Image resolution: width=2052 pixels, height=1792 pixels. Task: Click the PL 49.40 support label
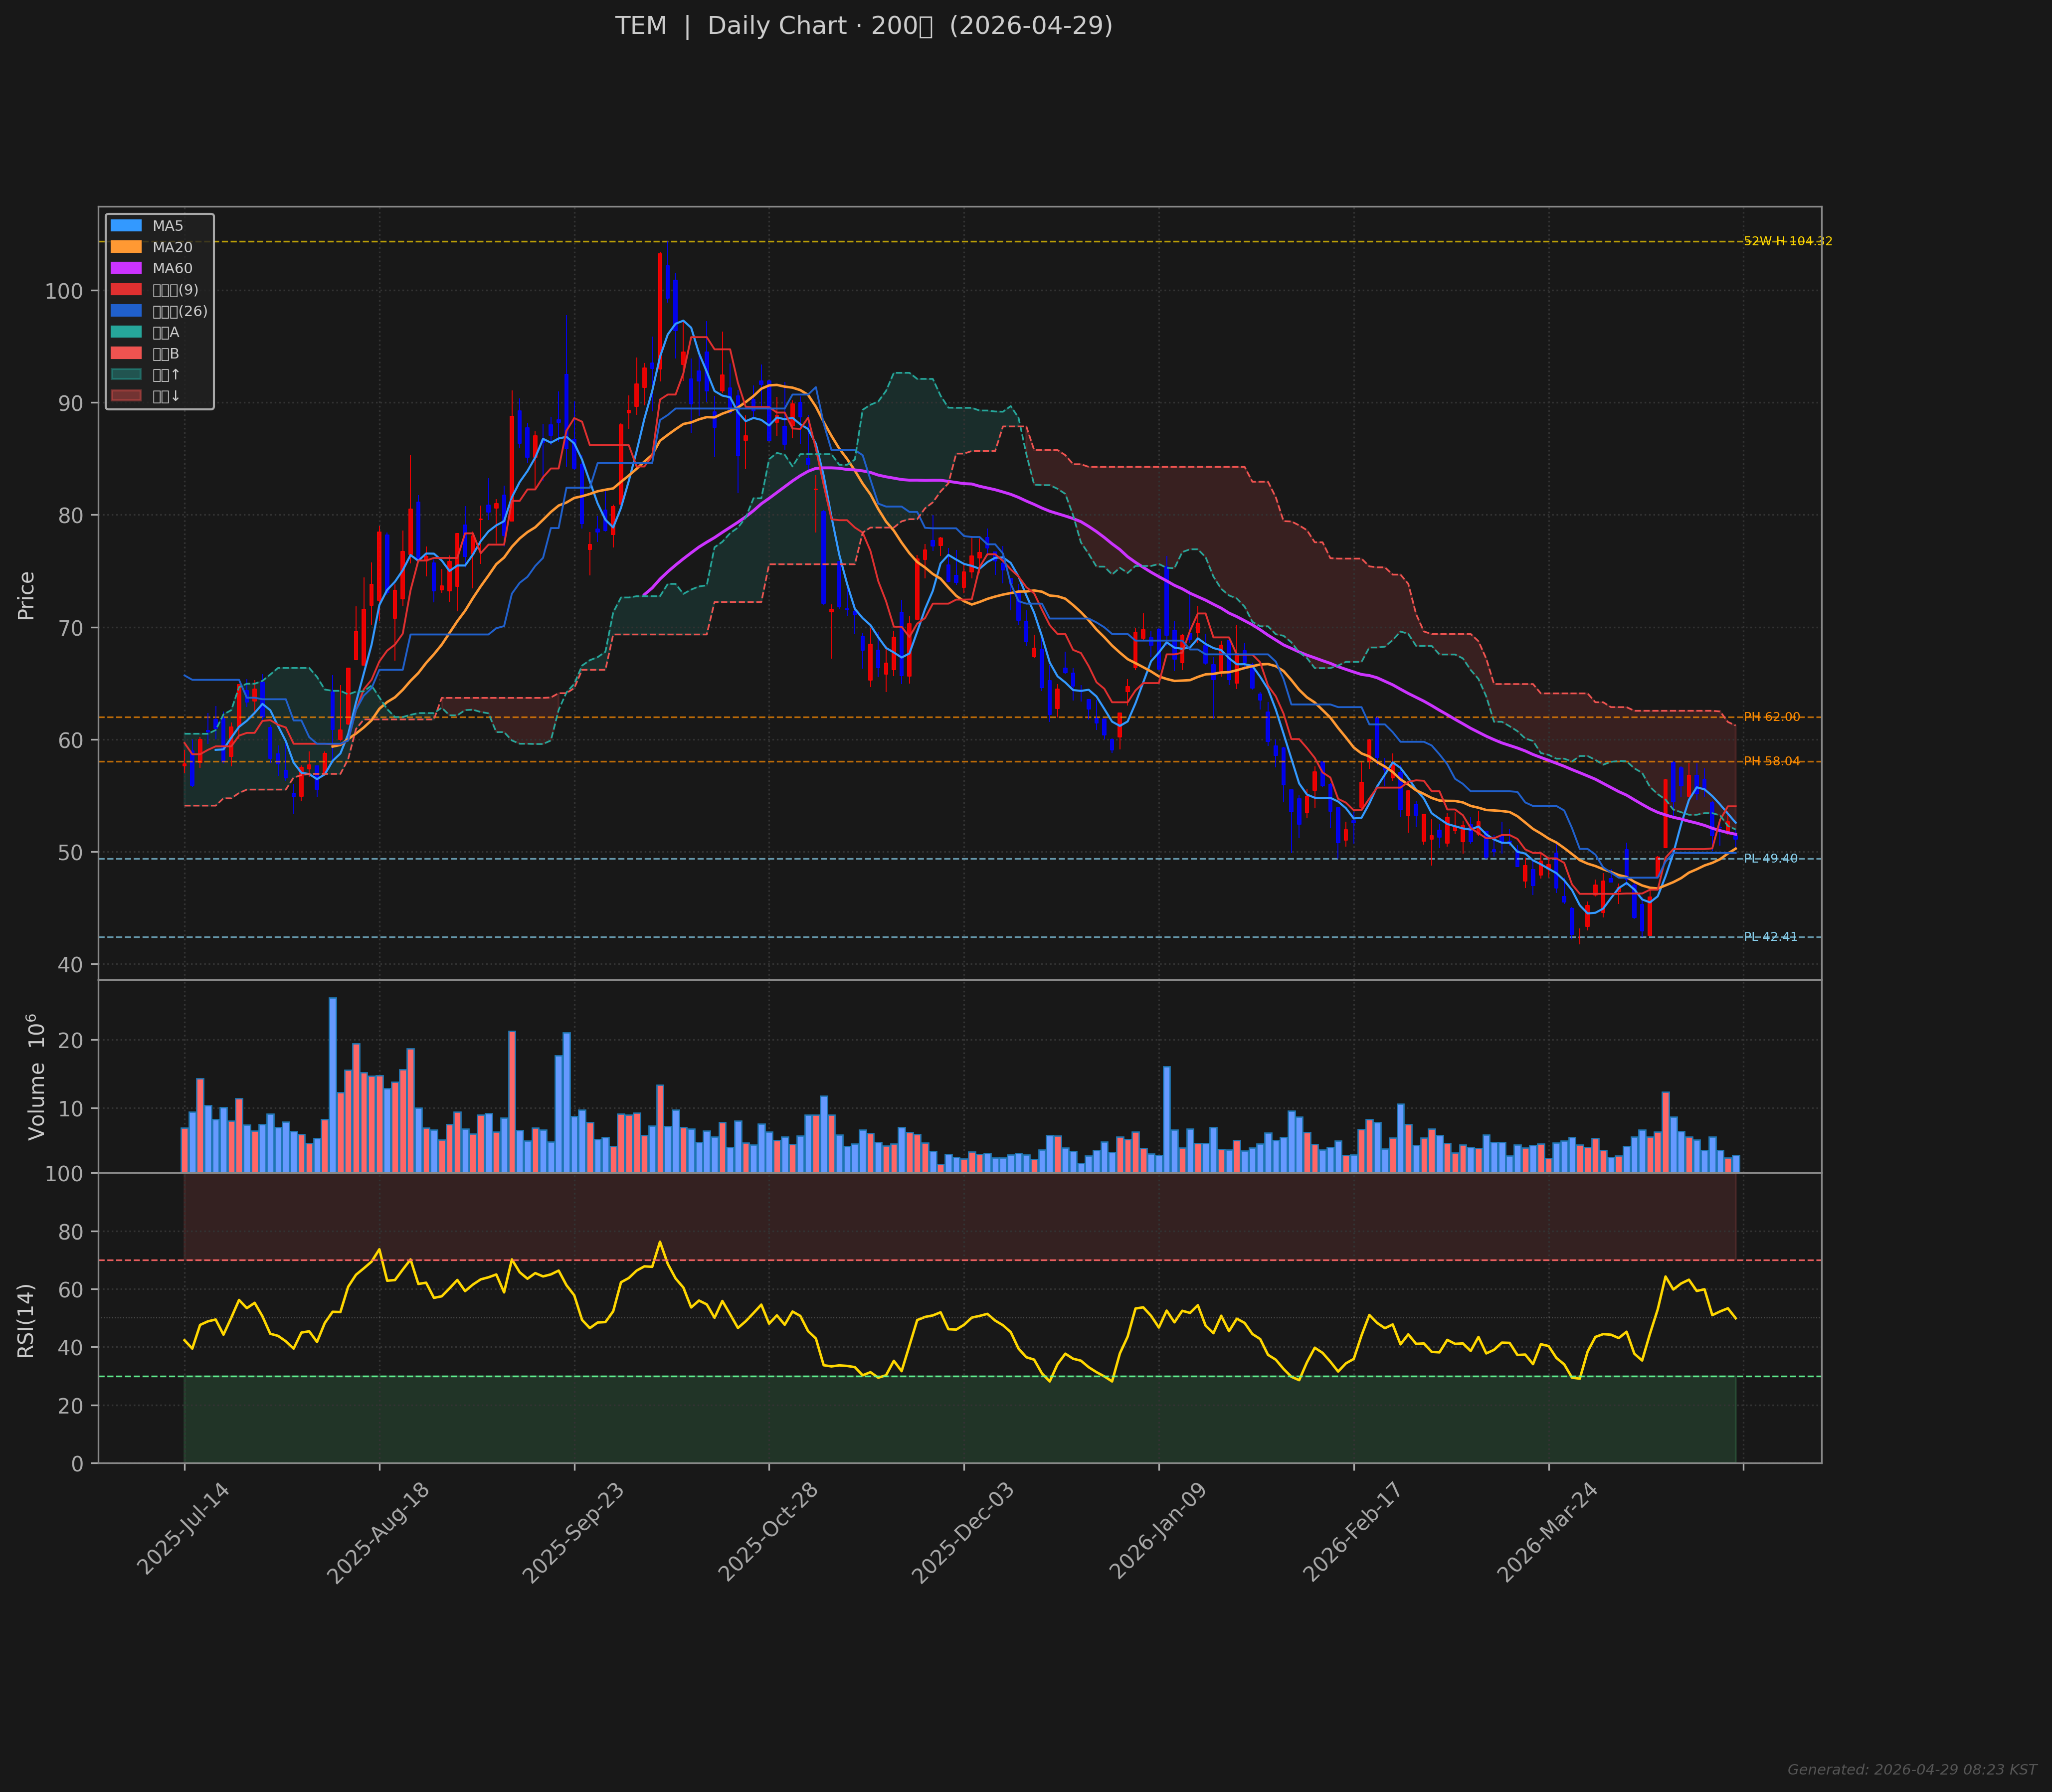point(1770,859)
